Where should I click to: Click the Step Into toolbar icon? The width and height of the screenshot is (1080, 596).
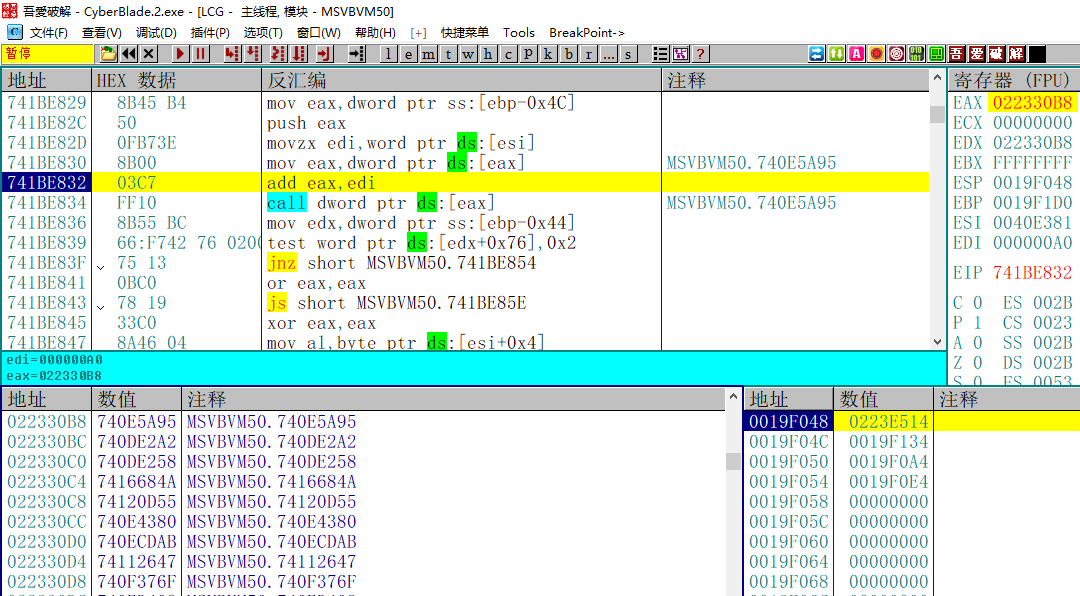(232, 54)
